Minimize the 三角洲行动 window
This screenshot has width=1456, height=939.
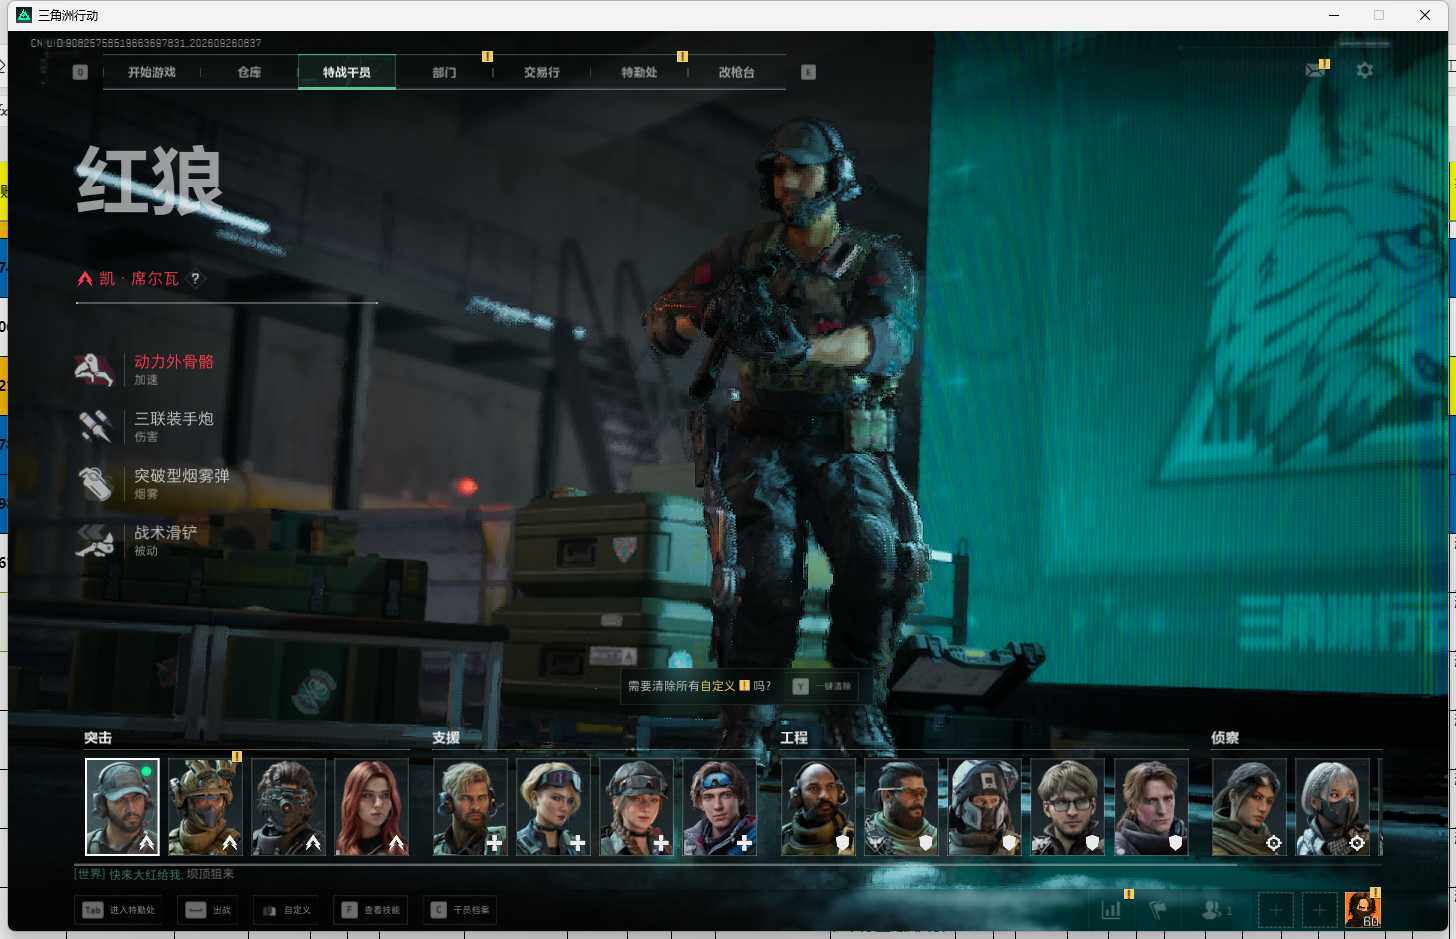tap(1333, 15)
